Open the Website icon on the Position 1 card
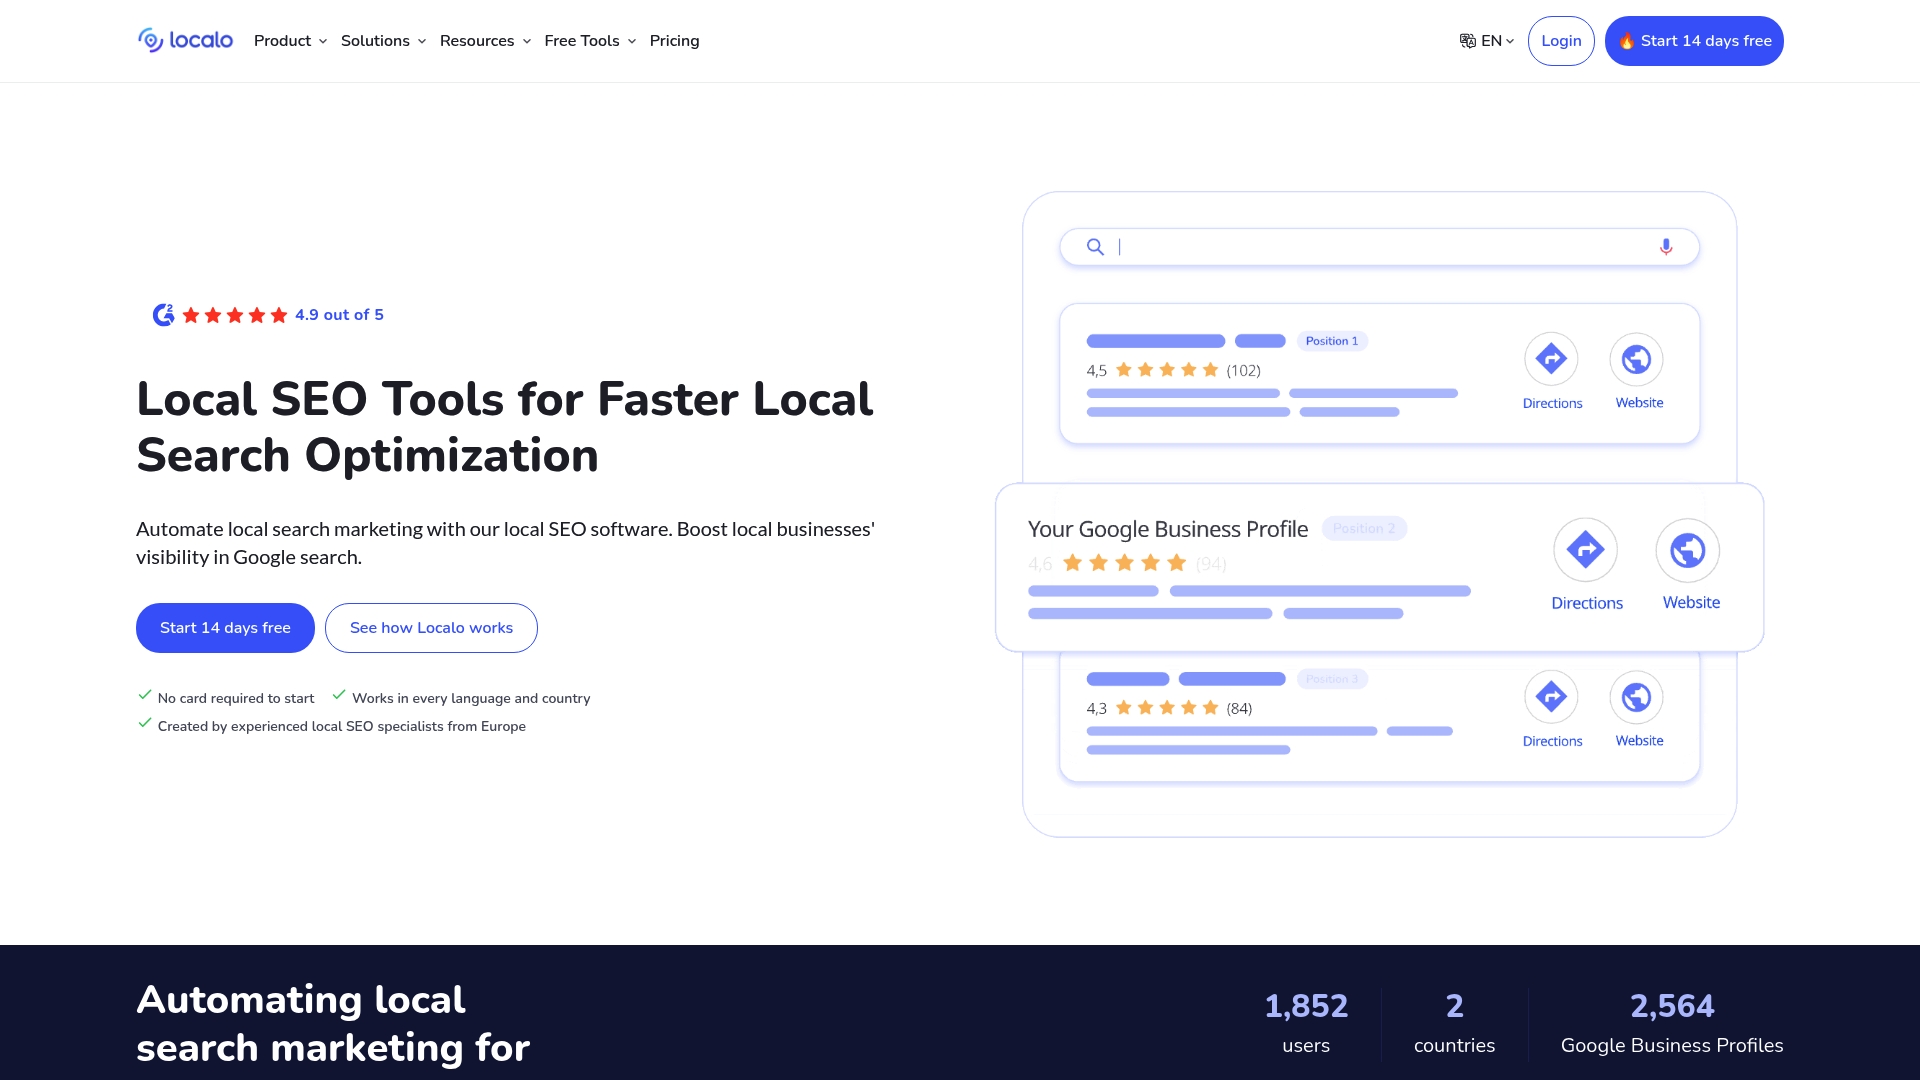Image resolution: width=1920 pixels, height=1080 pixels. click(x=1637, y=357)
